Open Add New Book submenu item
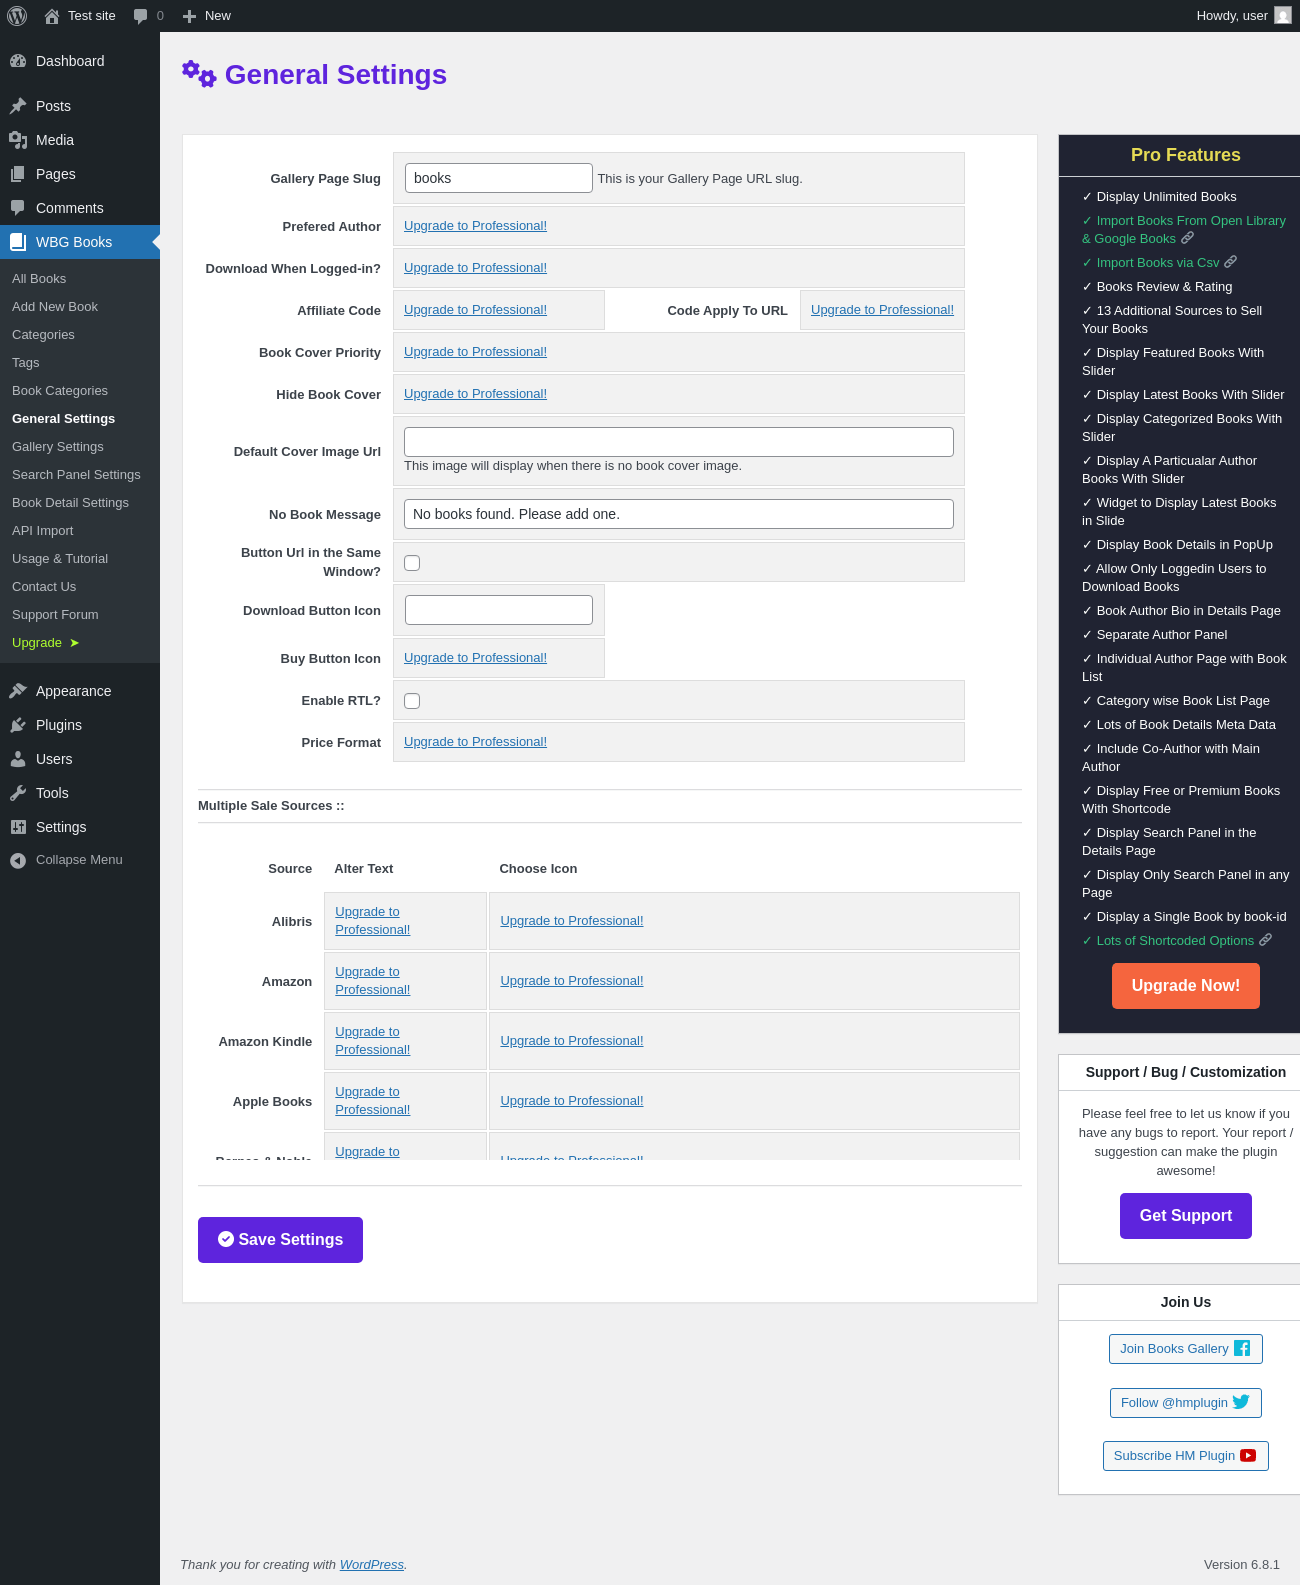 [55, 307]
